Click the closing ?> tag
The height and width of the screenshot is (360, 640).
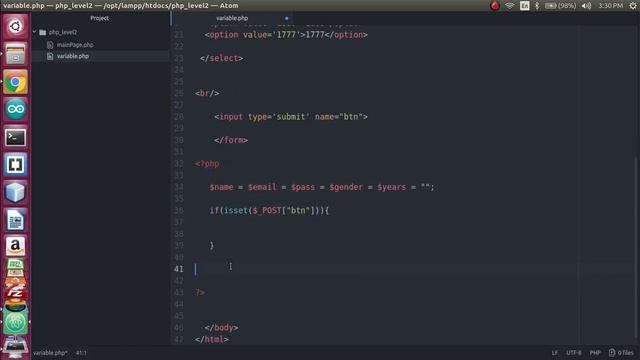tap(200, 293)
